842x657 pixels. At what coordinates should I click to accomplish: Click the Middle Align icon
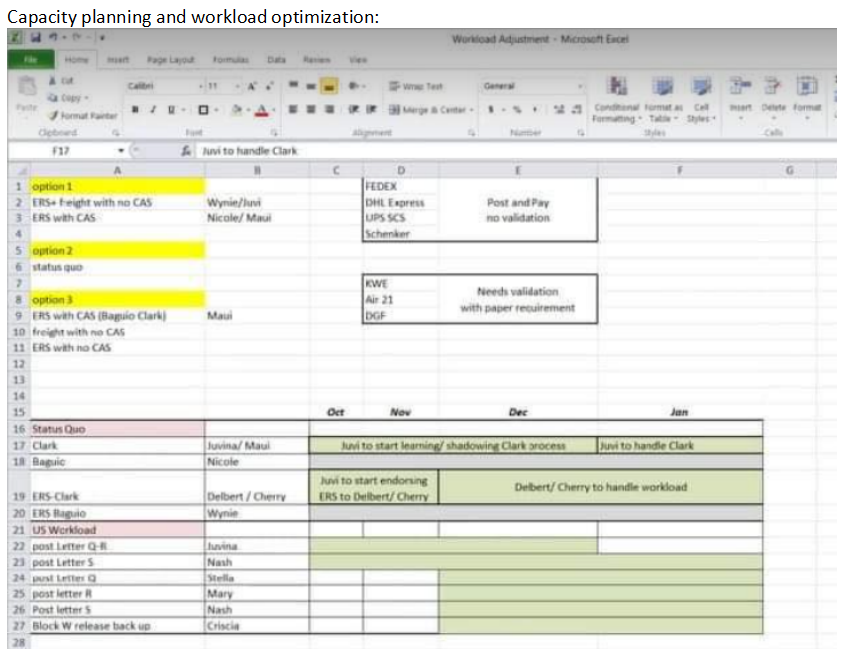[x=311, y=85]
